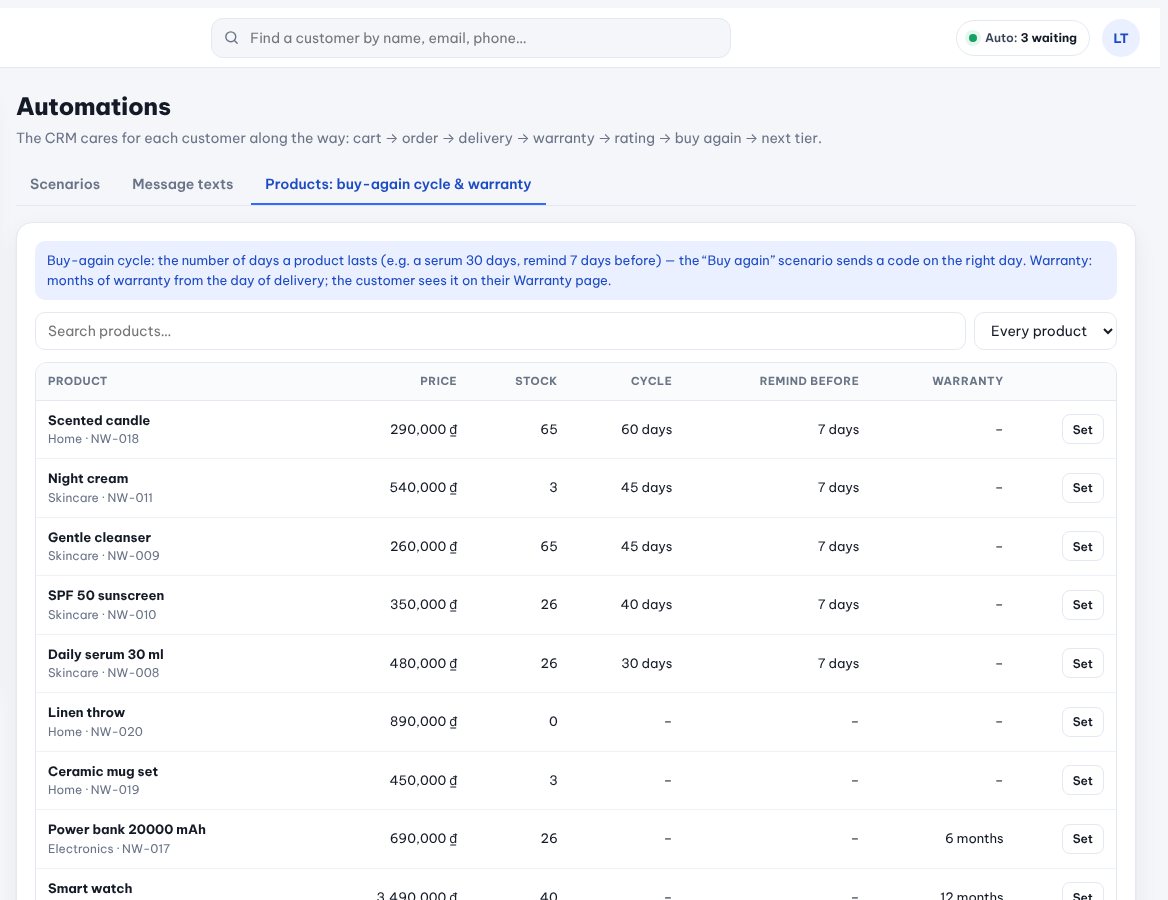Click Set for Night cream
This screenshot has width=1168, height=900.
[1082, 488]
